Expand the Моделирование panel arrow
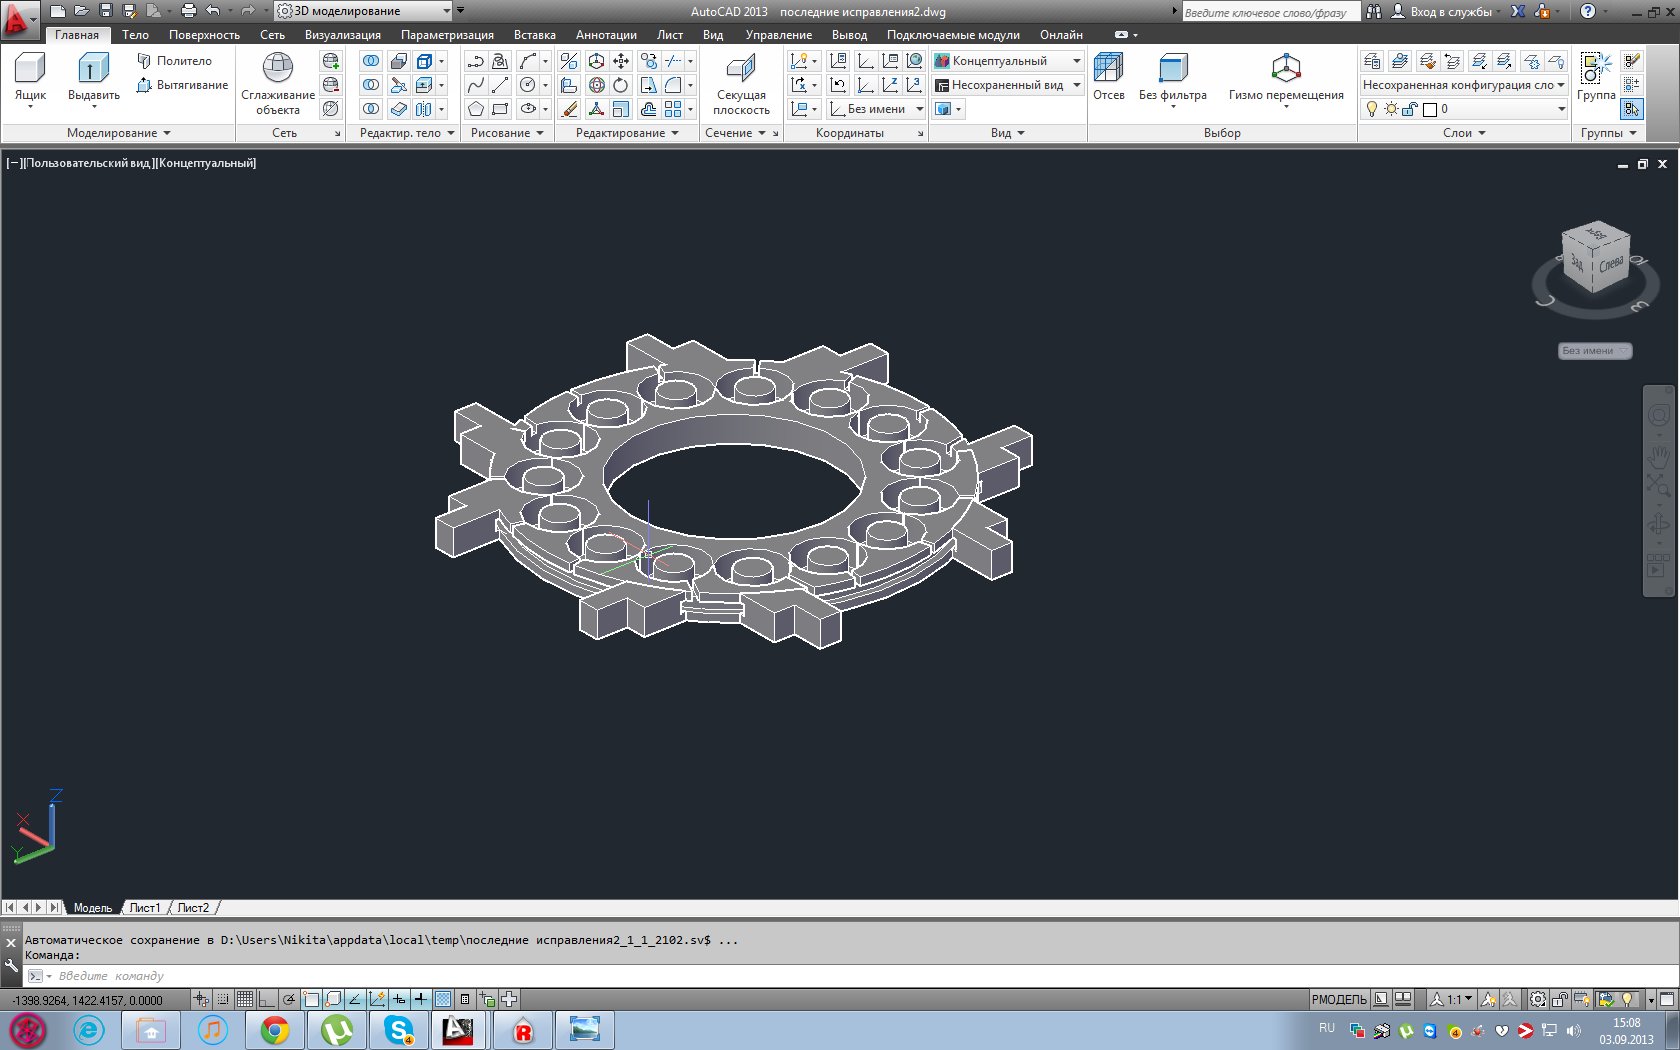Screen dimensions: 1680x1050 (167, 133)
